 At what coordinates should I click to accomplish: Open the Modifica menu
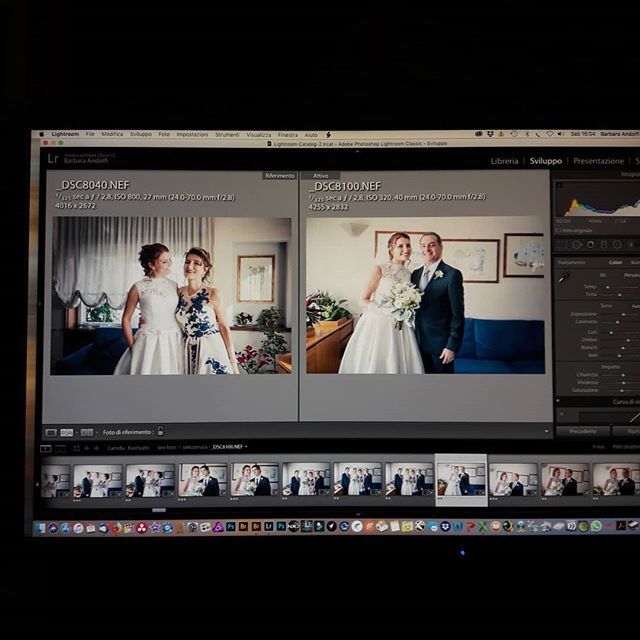tap(112, 134)
